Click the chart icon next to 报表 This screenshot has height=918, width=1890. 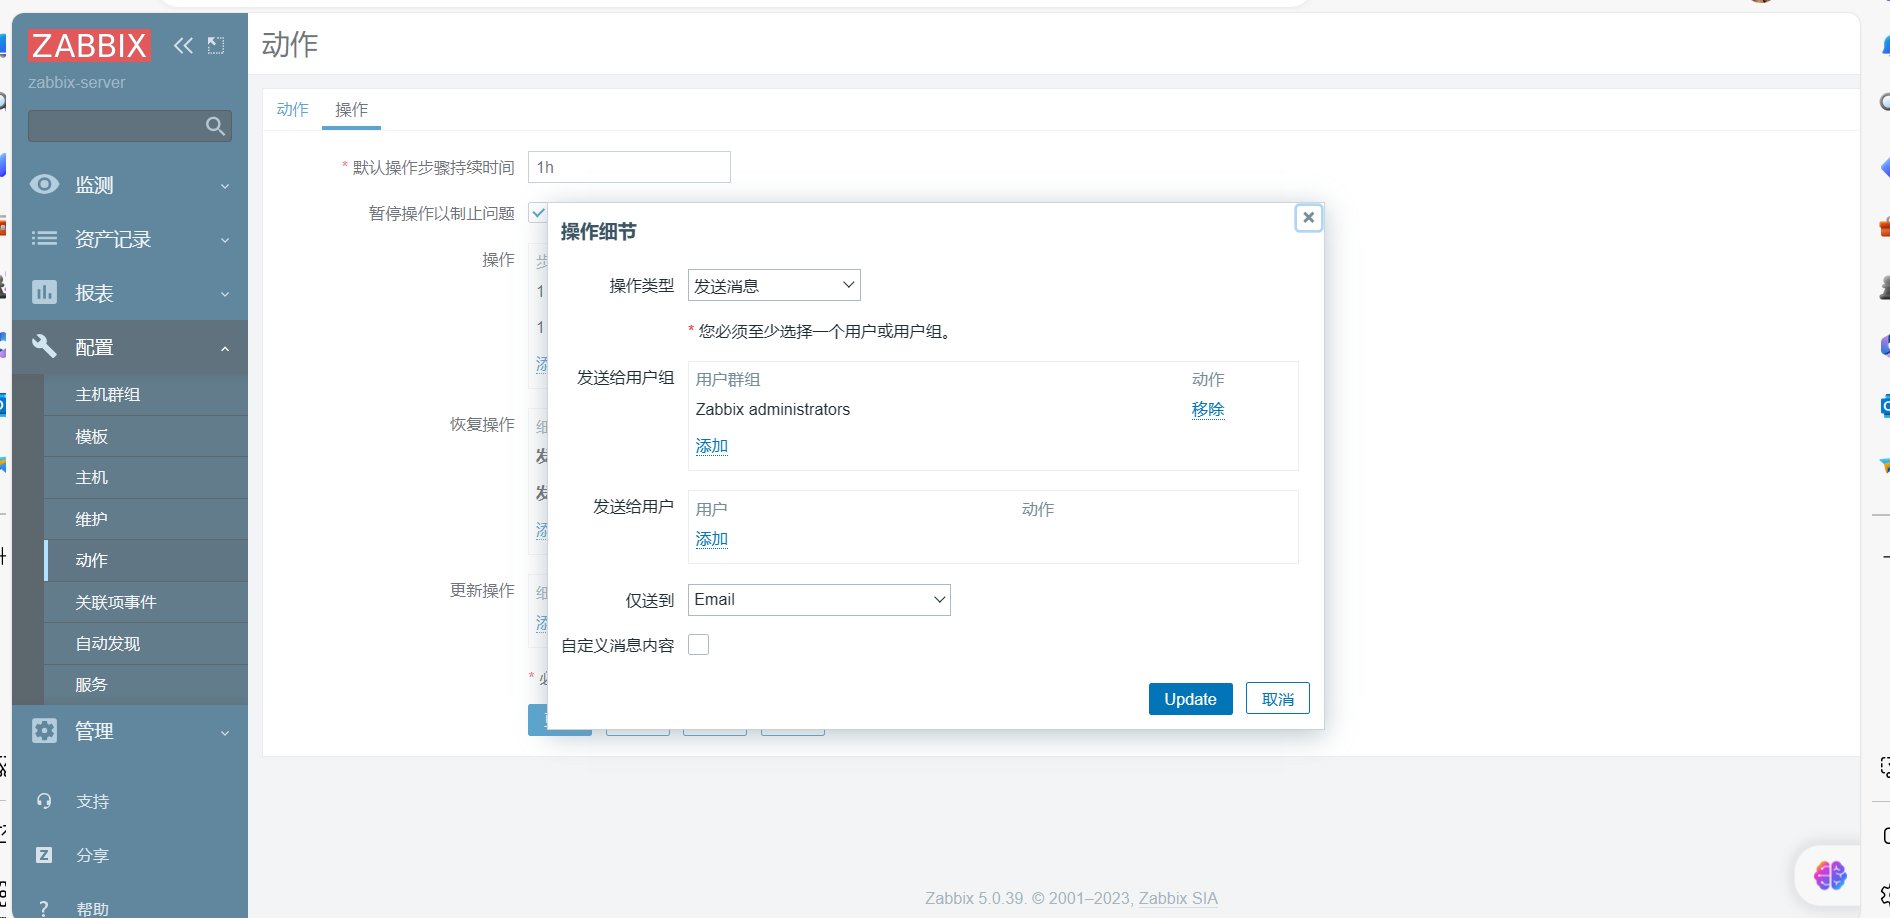point(44,292)
